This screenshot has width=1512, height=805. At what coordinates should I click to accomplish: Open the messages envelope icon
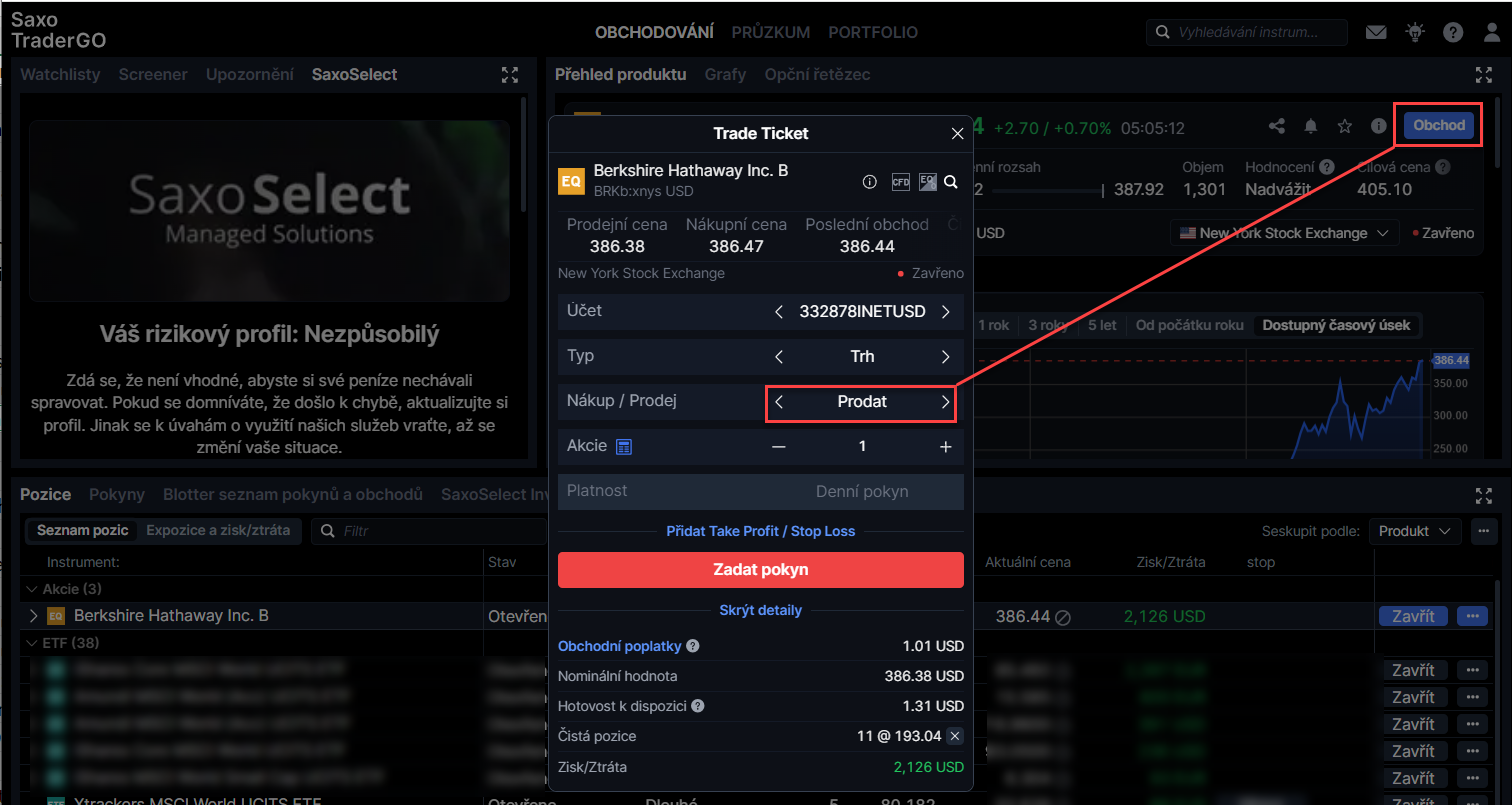pos(1376,32)
